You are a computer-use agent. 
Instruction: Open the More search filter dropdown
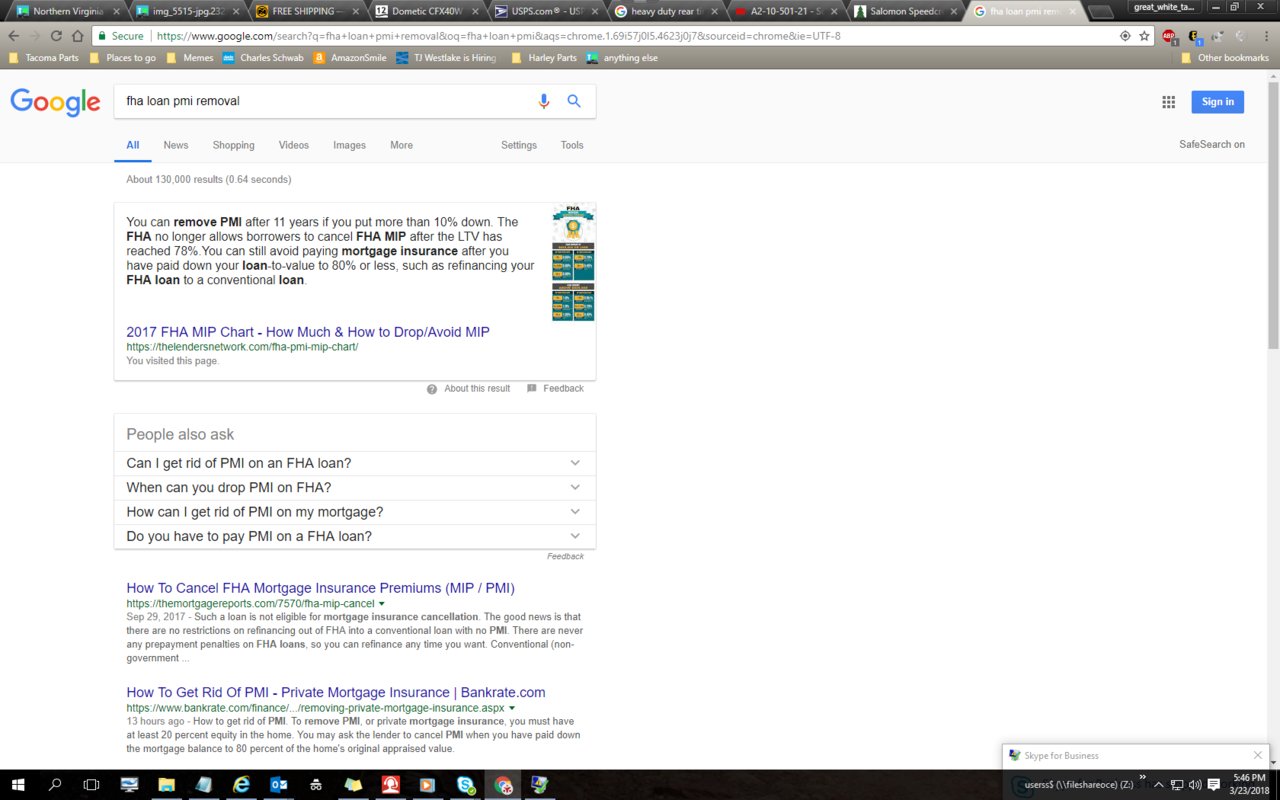(x=401, y=145)
